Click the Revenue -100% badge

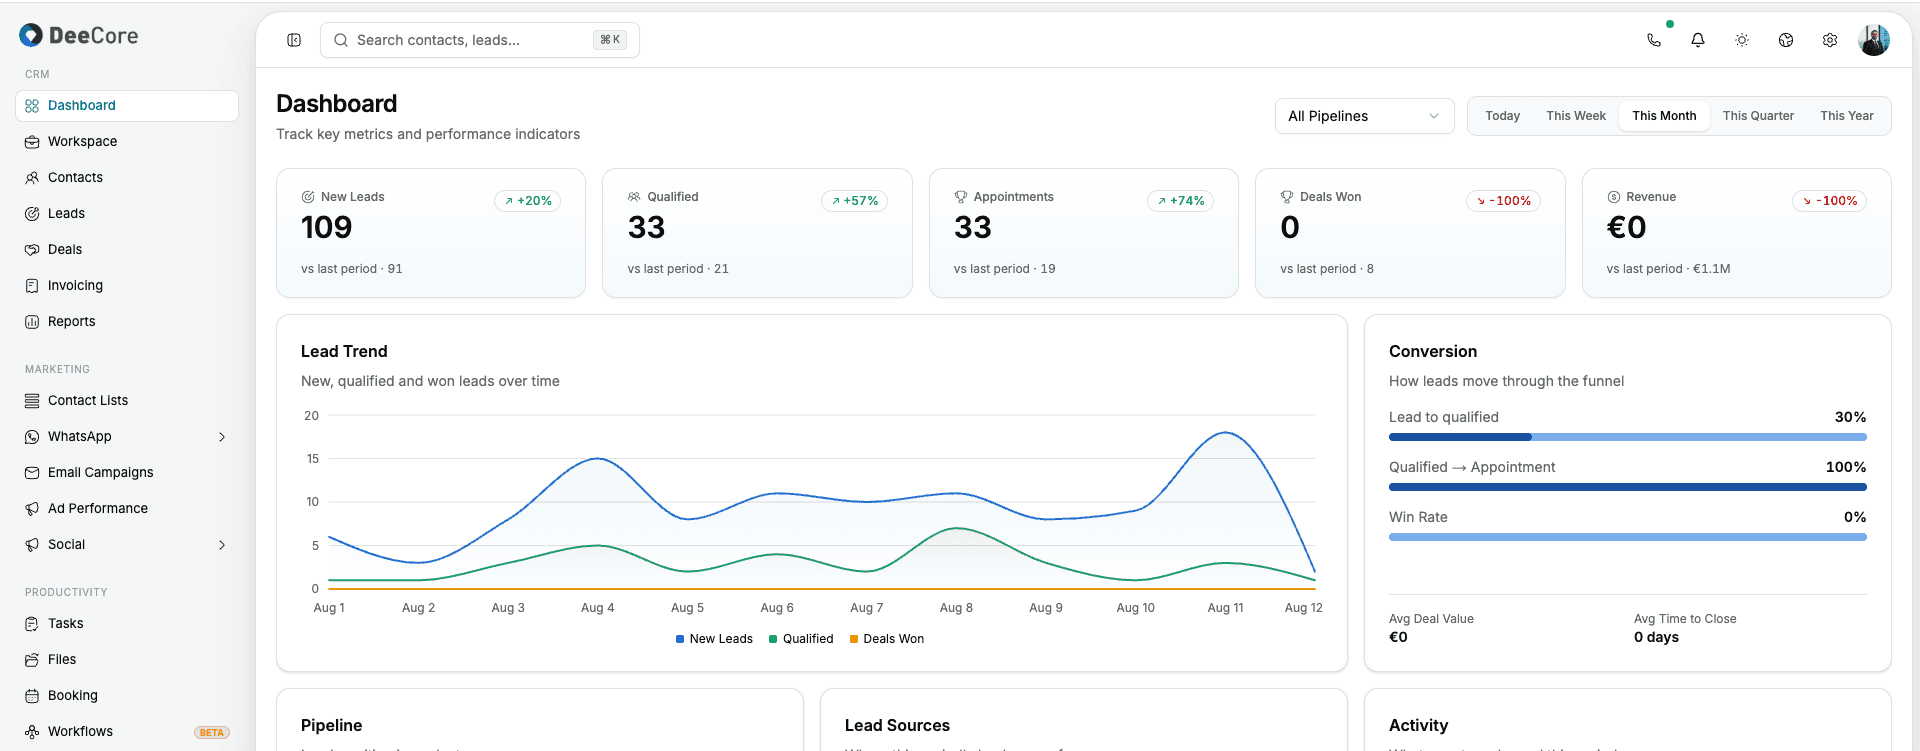coord(1830,201)
